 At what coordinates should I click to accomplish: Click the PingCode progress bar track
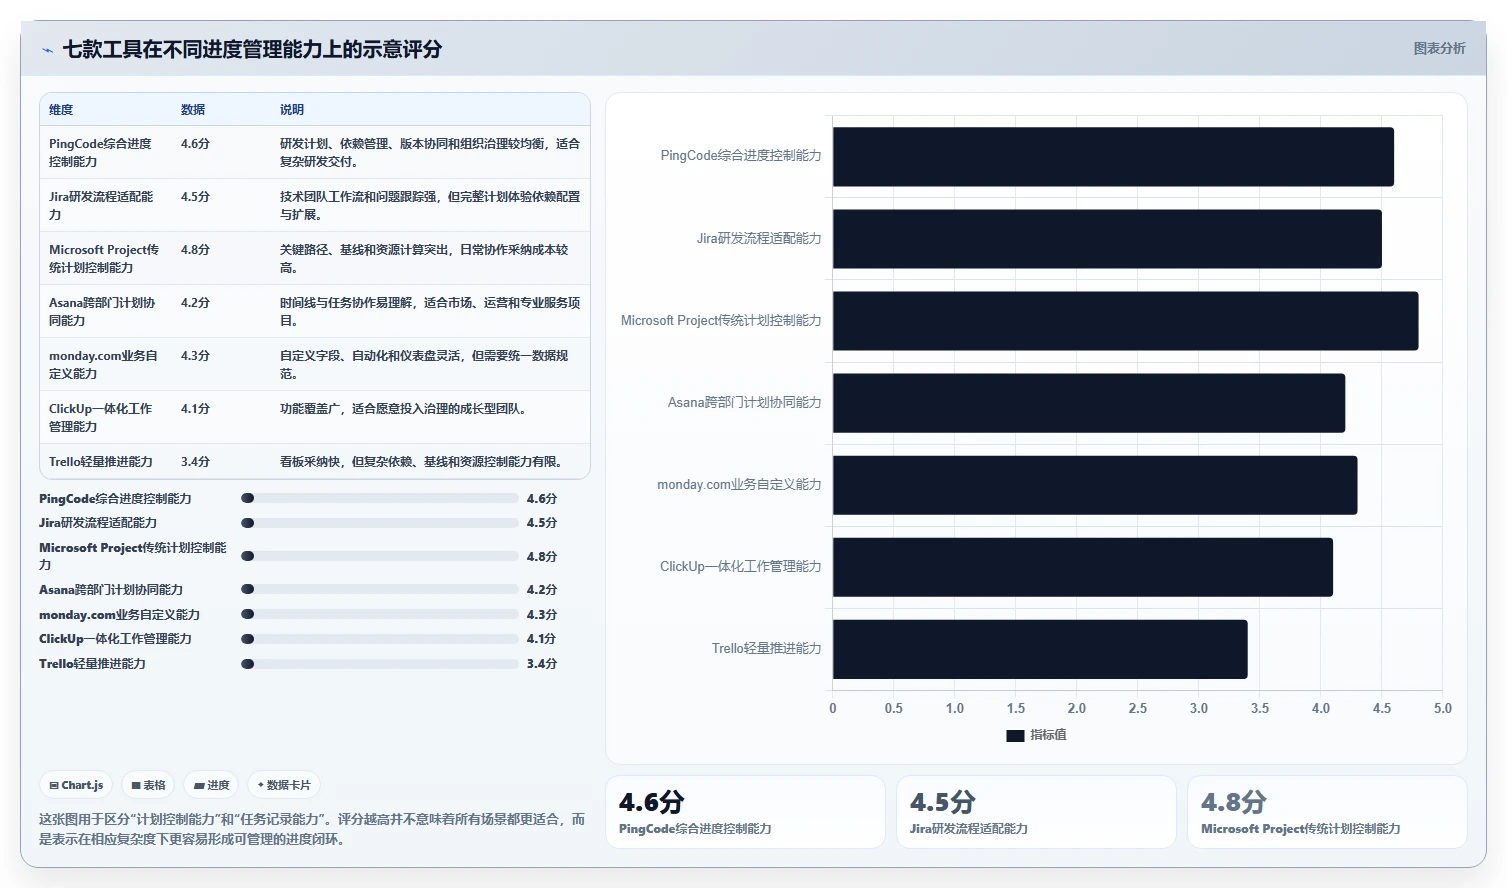[380, 498]
